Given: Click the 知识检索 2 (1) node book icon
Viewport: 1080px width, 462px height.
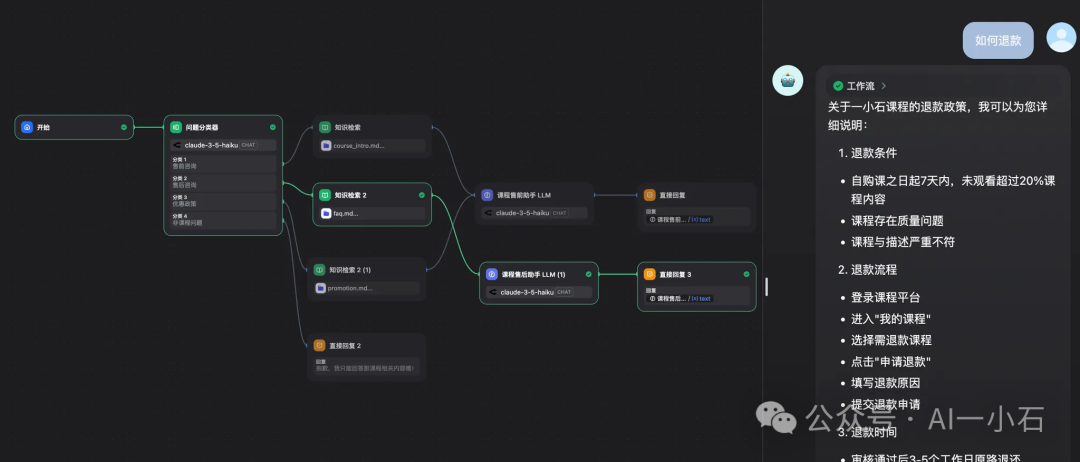Looking at the screenshot, I should click(x=319, y=270).
